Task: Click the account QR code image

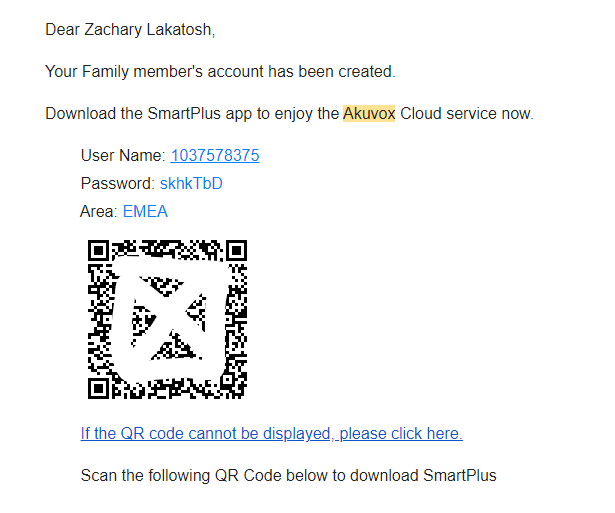Action: click(x=167, y=319)
